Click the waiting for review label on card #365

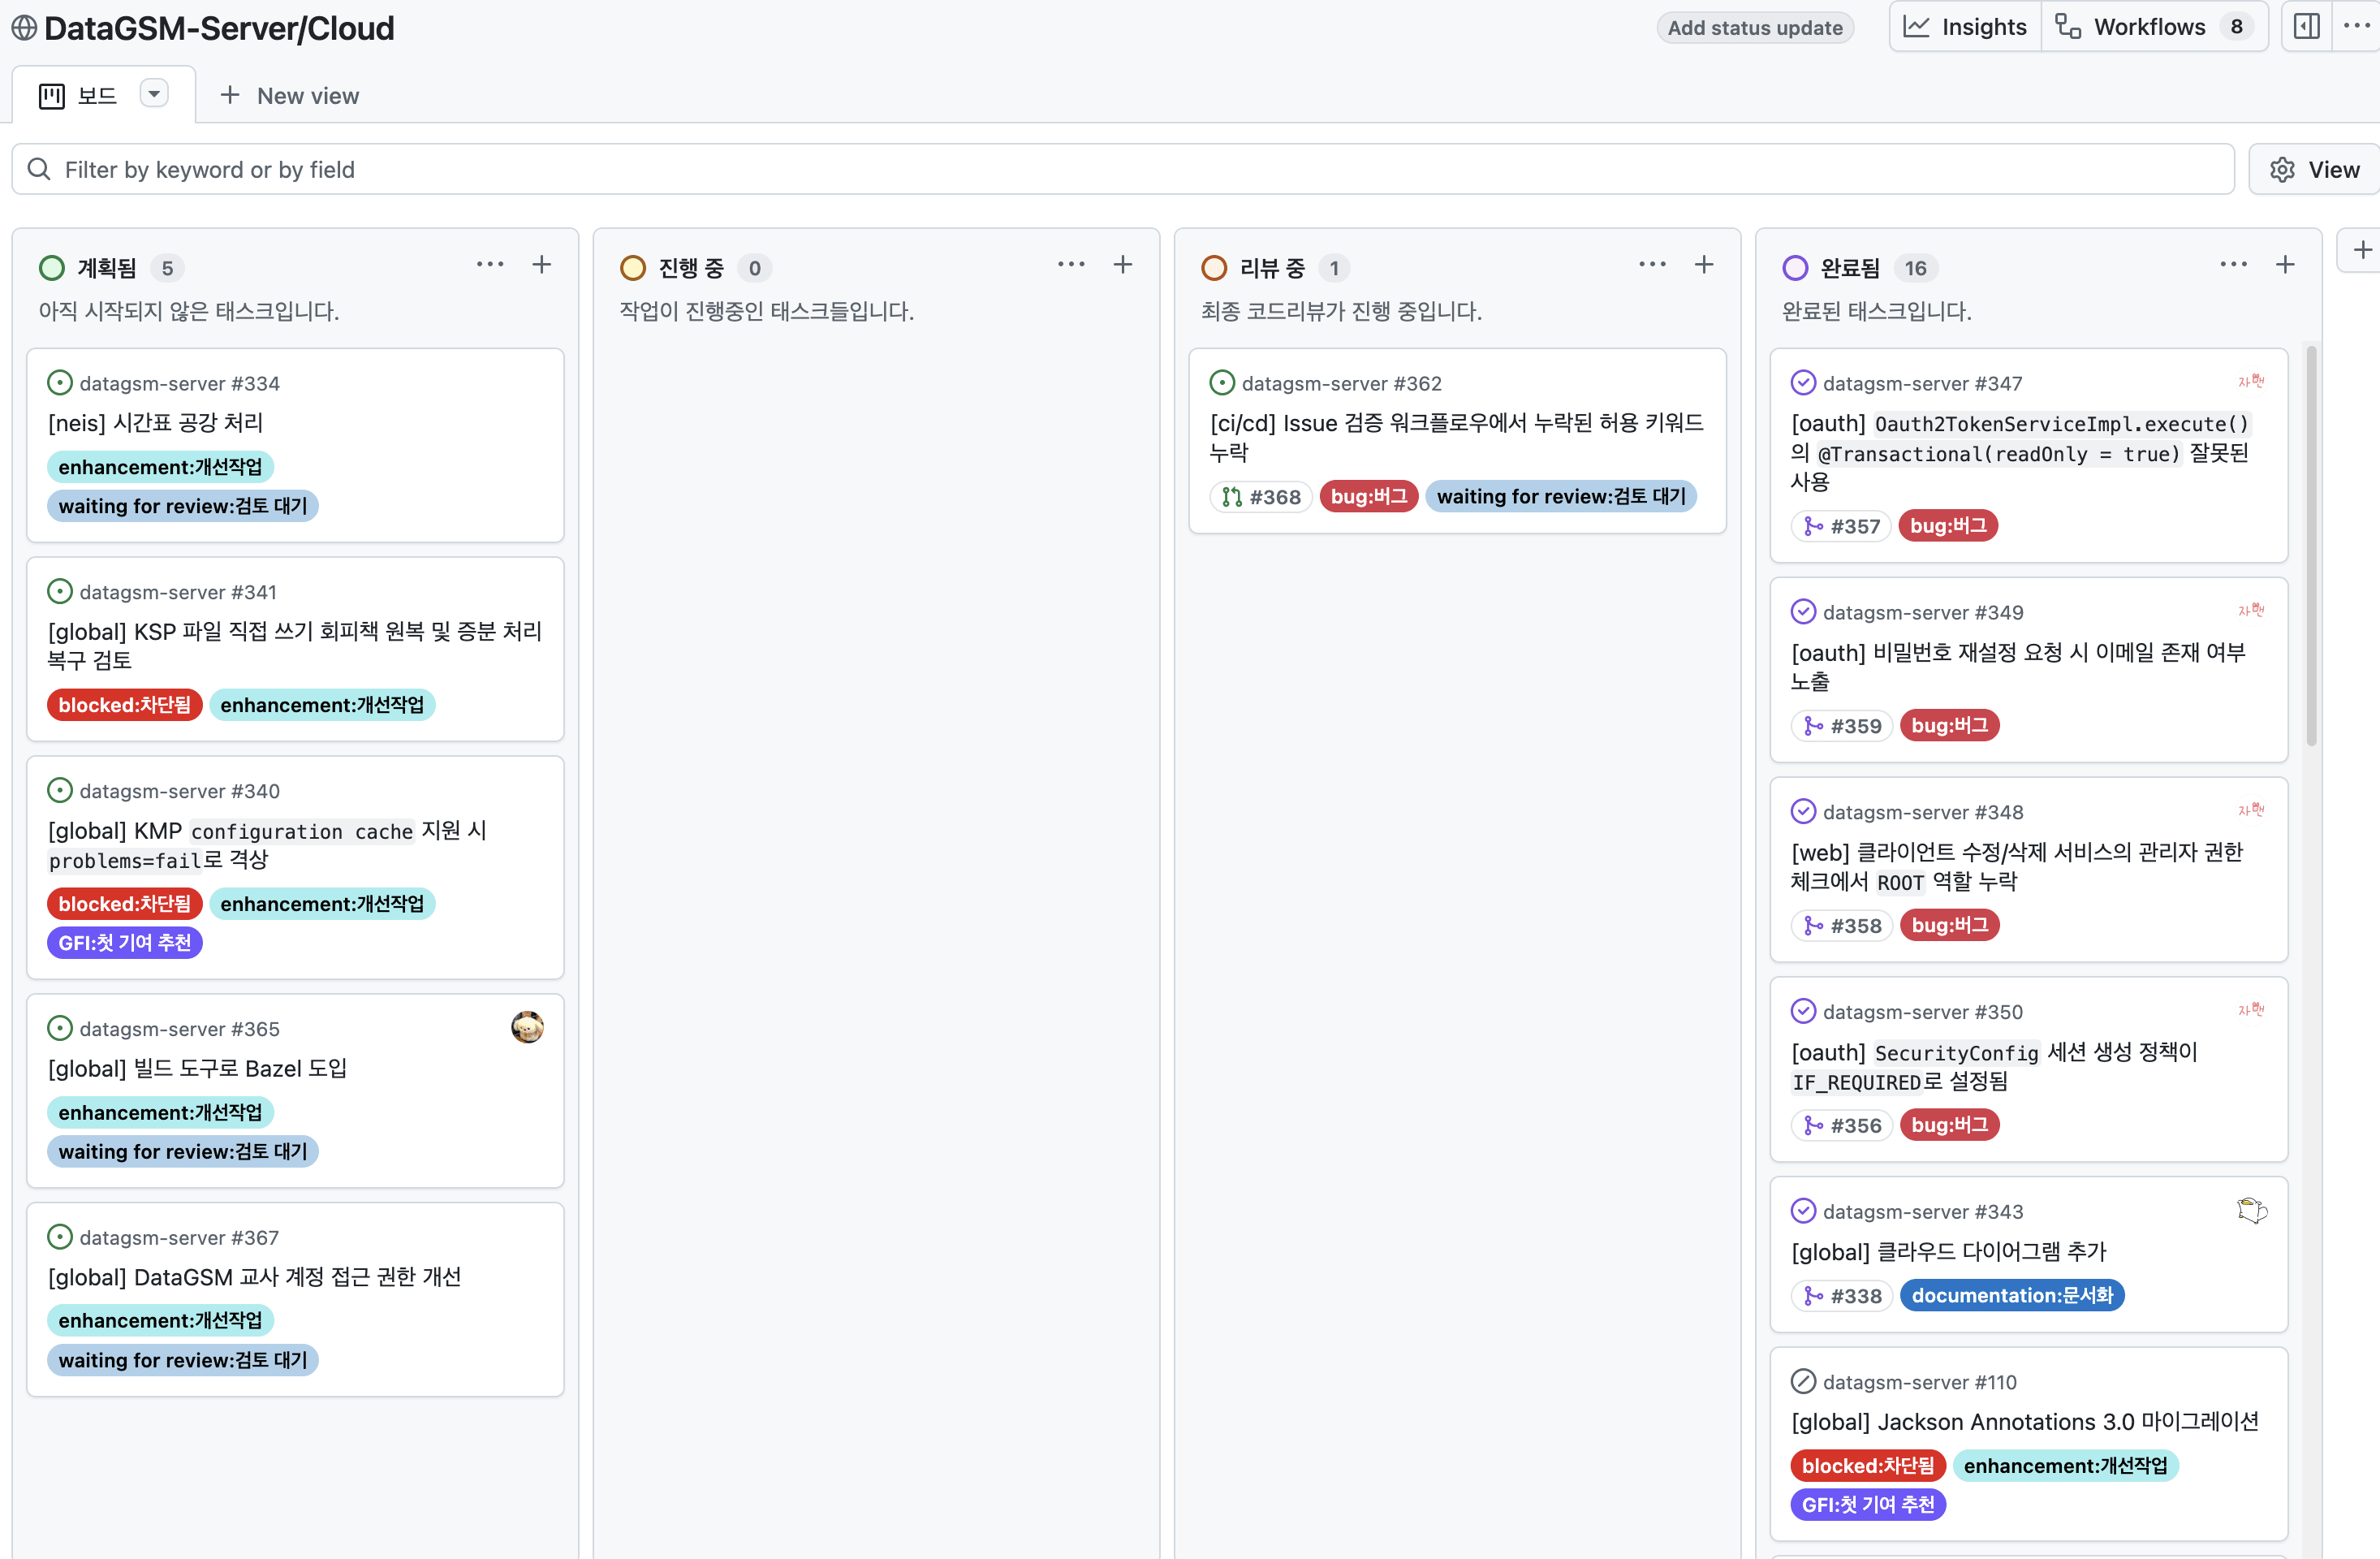pyautogui.click(x=183, y=1152)
